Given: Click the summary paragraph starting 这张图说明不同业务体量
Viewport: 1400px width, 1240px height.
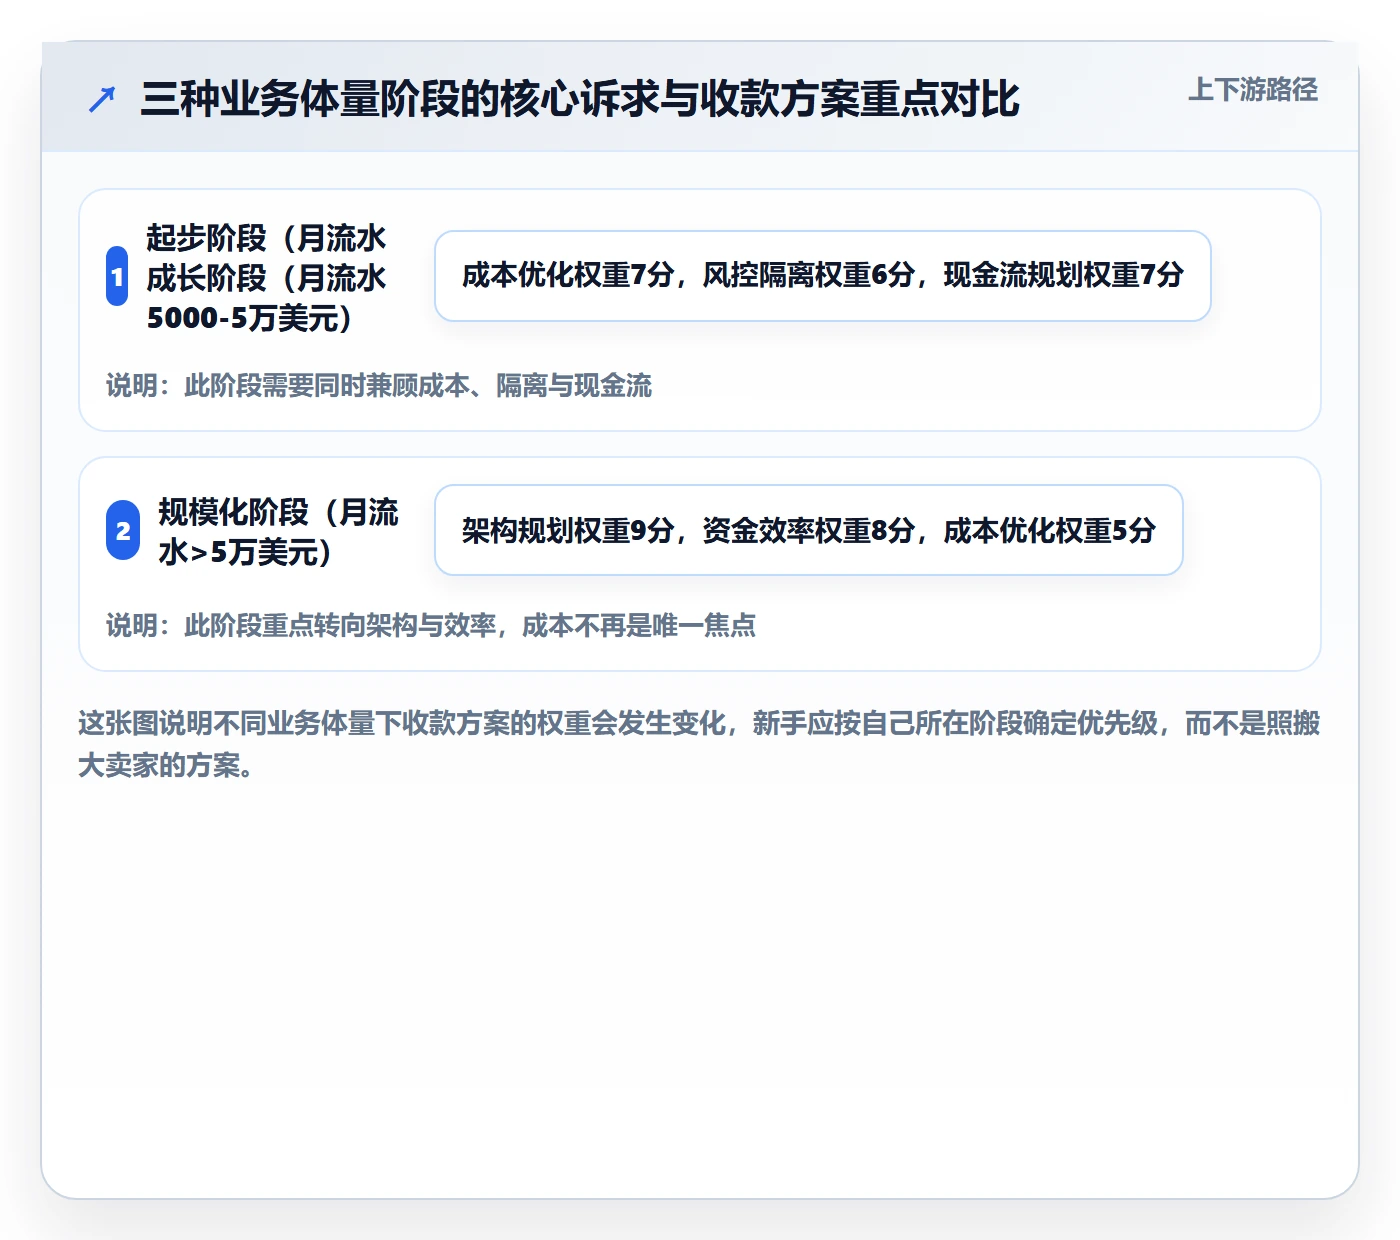Looking at the screenshot, I should click(700, 744).
